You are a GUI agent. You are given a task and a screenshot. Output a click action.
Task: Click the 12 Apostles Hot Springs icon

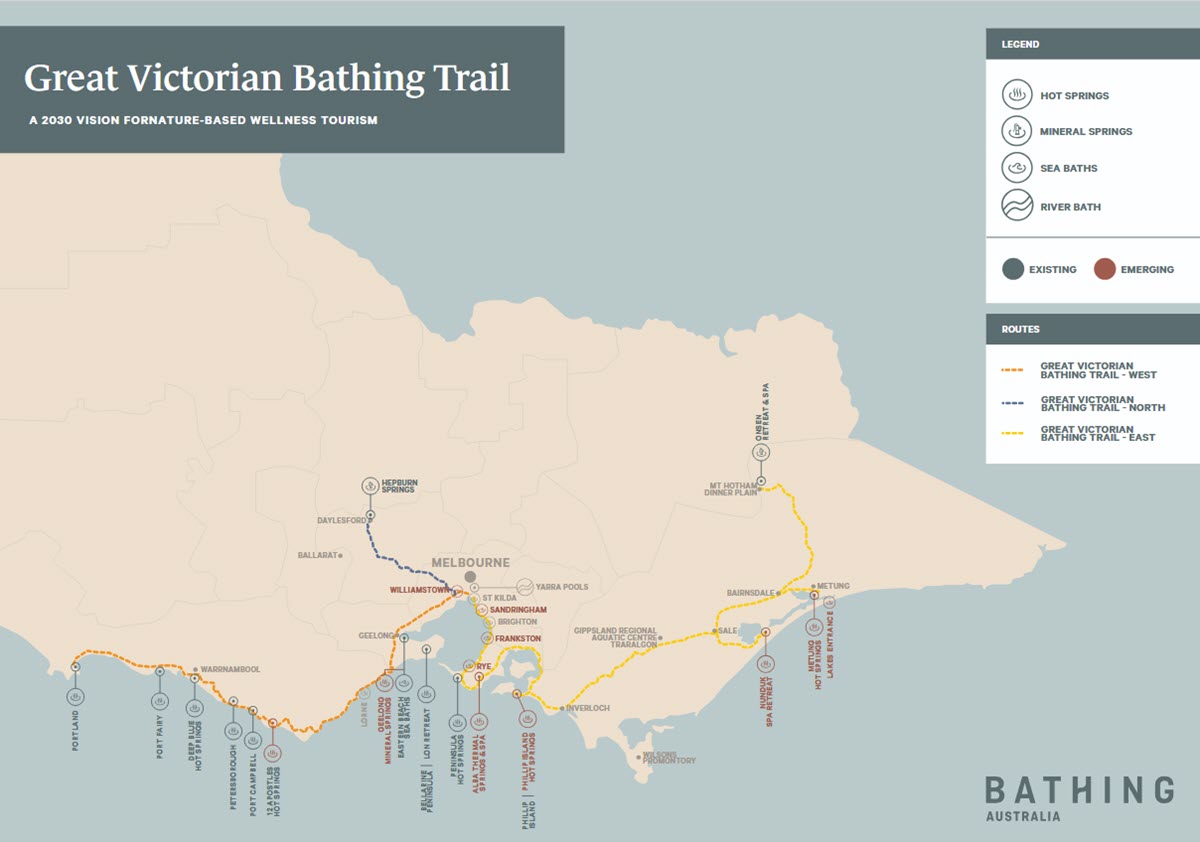click(273, 751)
